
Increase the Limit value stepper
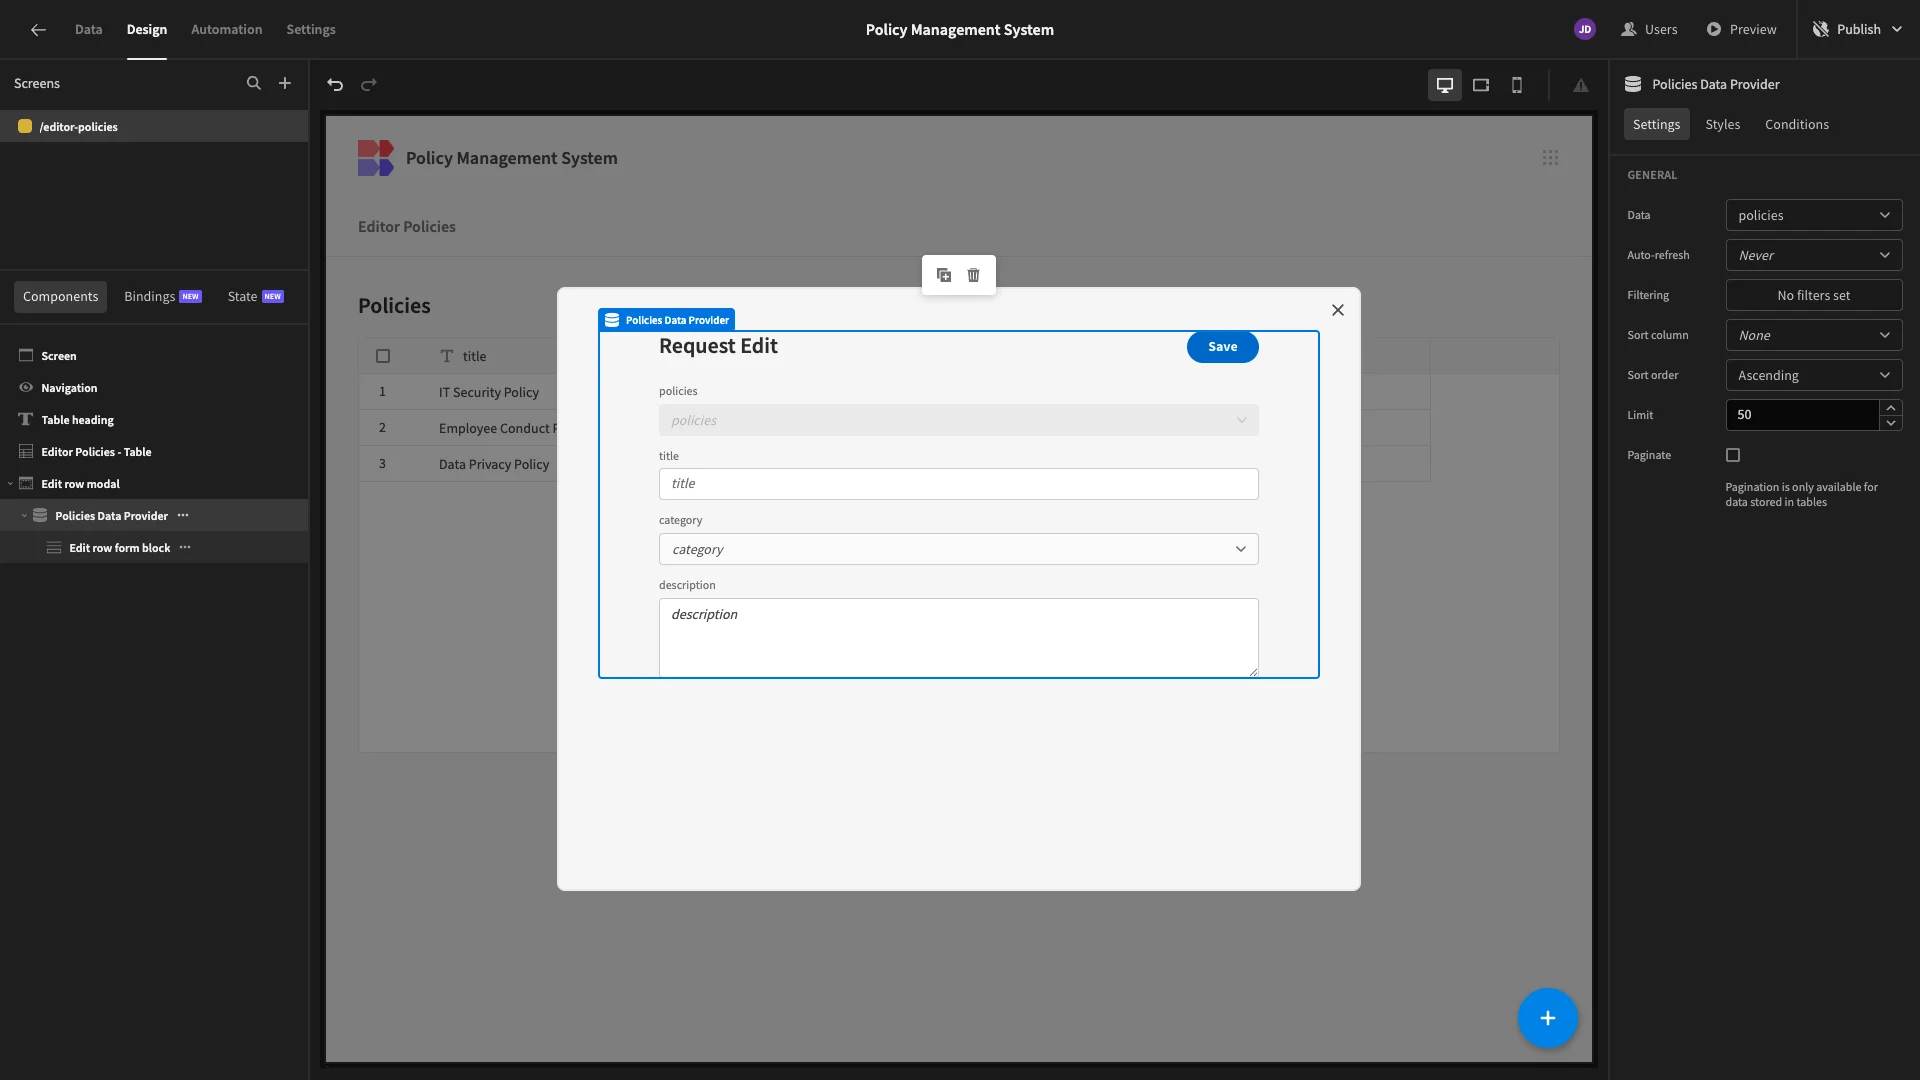(x=1891, y=408)
